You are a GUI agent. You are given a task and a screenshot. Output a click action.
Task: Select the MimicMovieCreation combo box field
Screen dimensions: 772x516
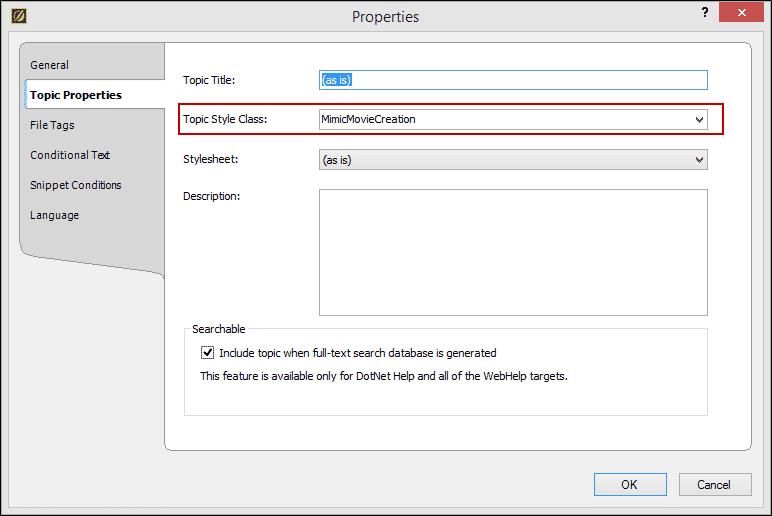pyautogui.click(x=513, y=120)
